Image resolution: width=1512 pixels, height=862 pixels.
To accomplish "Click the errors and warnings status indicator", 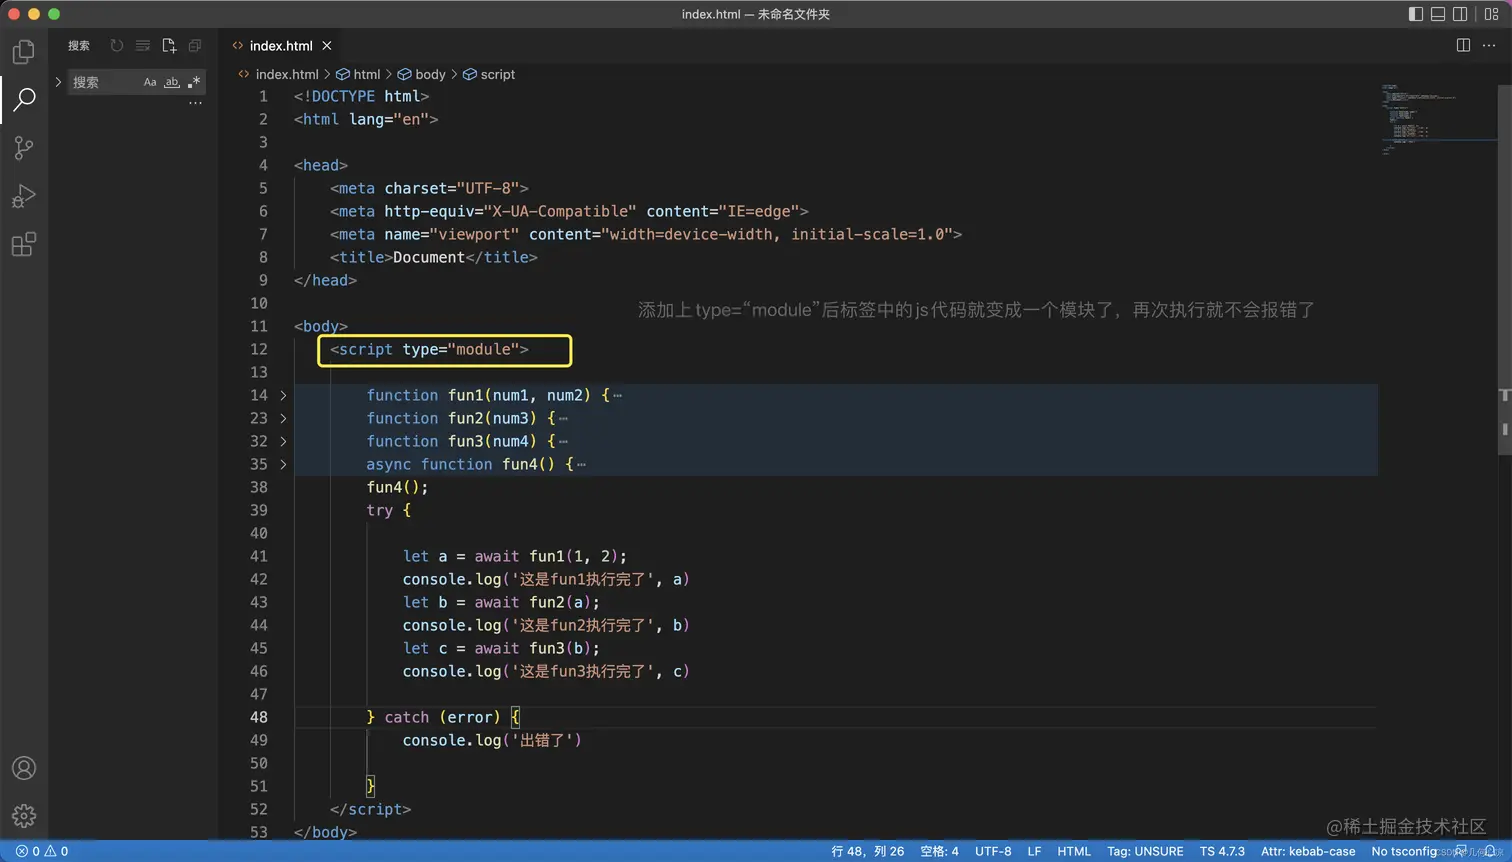I will (x=42, y=851).
